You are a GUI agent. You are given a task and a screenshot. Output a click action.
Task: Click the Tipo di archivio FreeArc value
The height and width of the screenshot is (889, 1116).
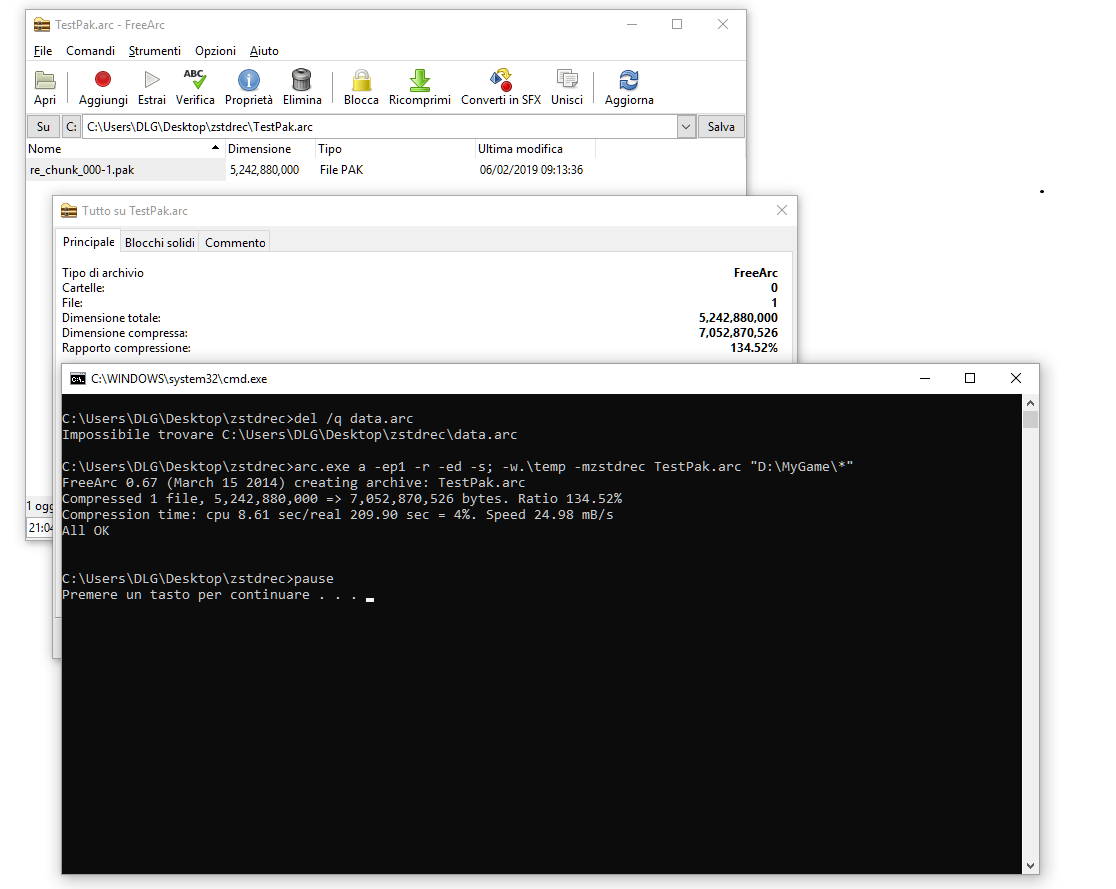755,273
